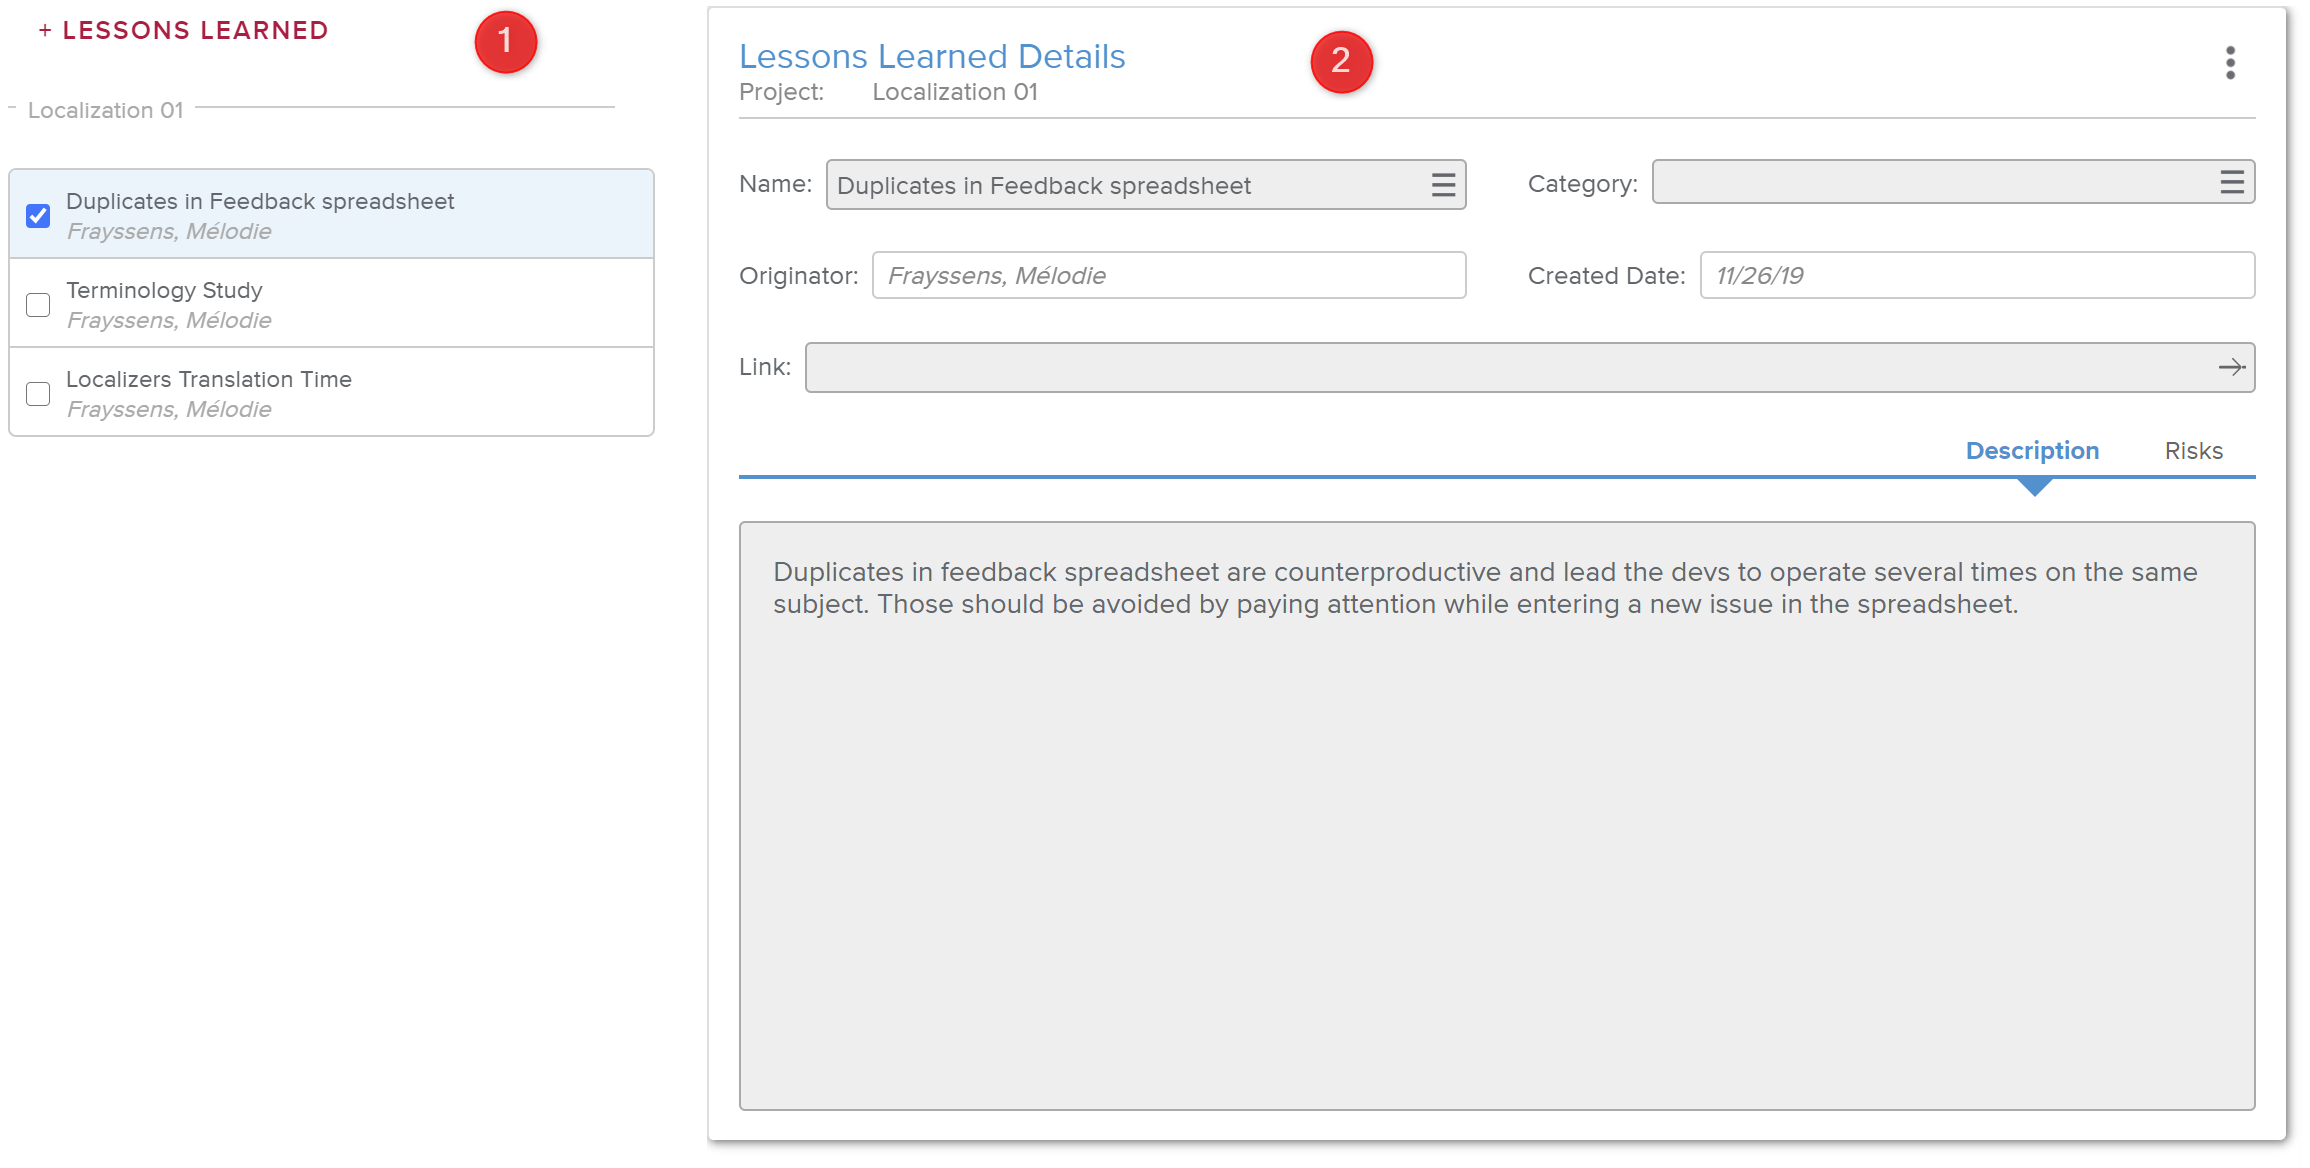Open the three-dot options menu

click(2229, 62)
